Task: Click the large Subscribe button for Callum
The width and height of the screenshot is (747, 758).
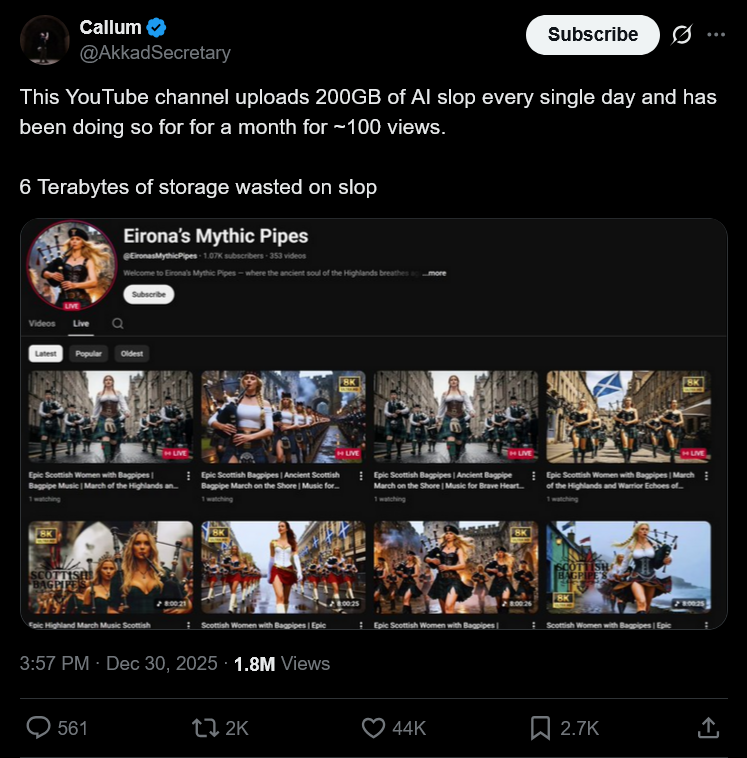Action: 593,35
